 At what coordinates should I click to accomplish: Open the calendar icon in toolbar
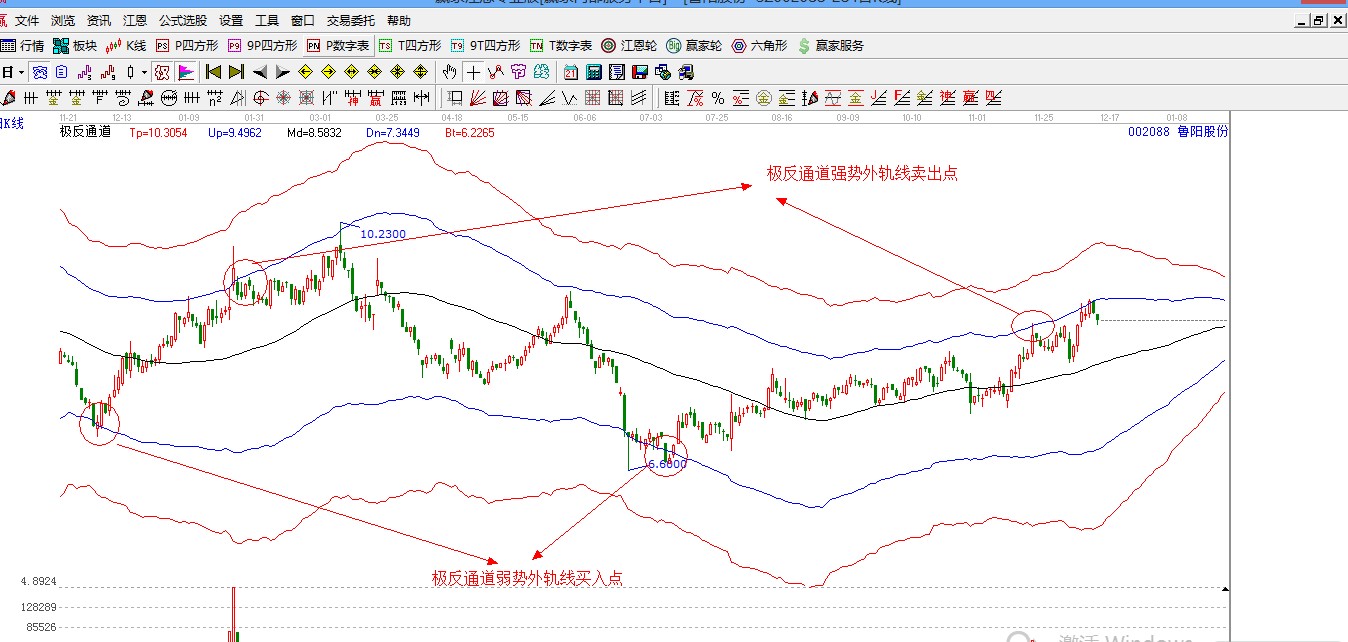(x=571, y=72)
